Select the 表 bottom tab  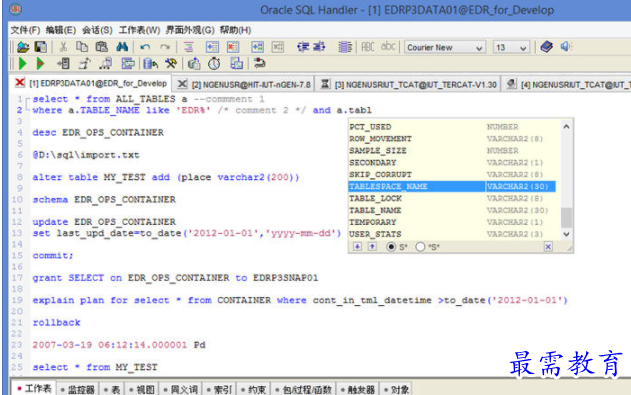tap(112, 389)
